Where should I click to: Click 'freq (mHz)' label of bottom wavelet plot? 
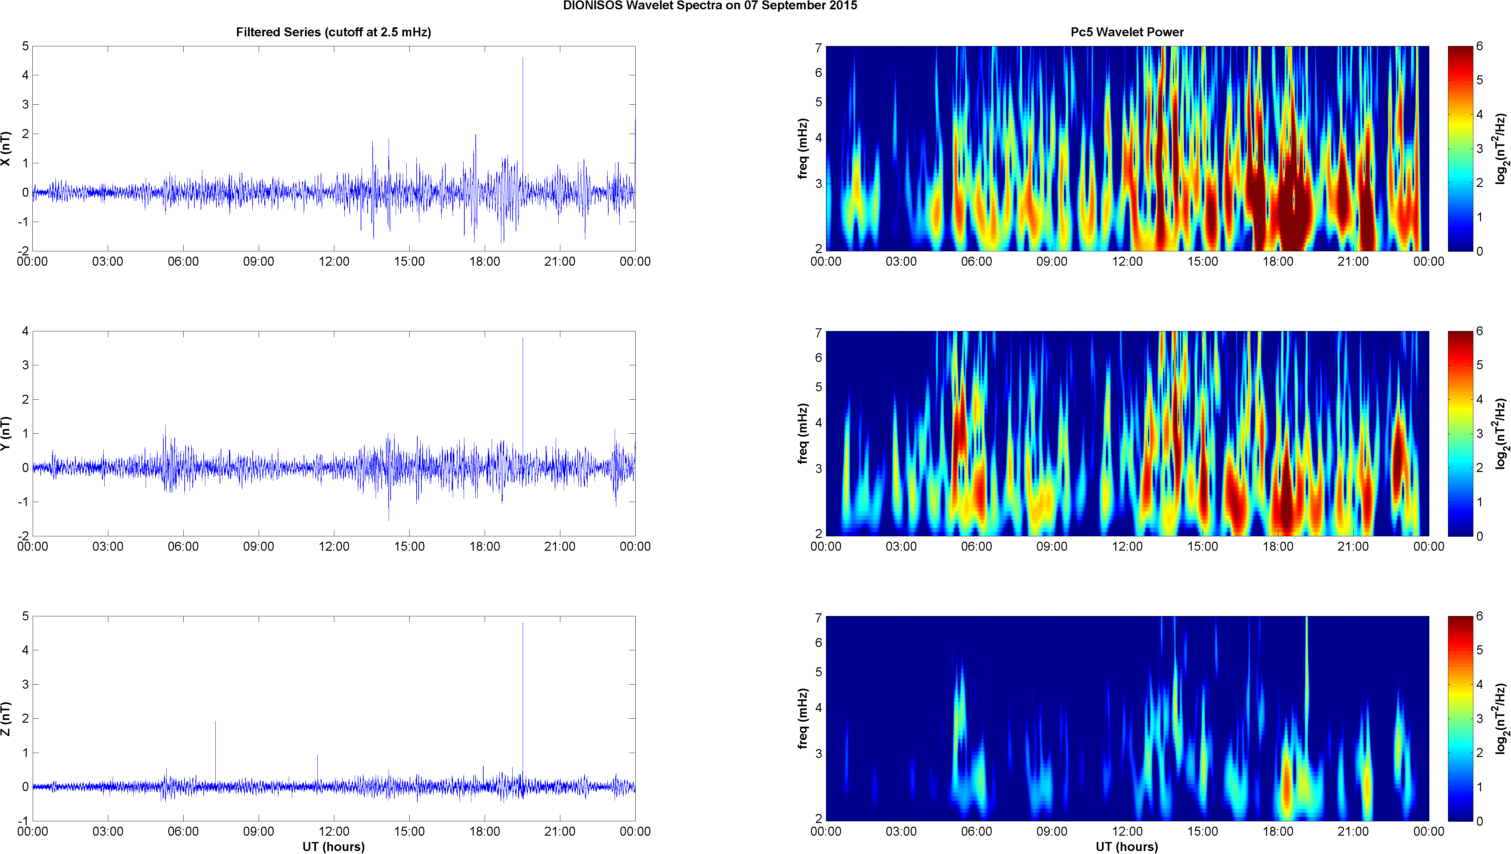coord(803,718)
